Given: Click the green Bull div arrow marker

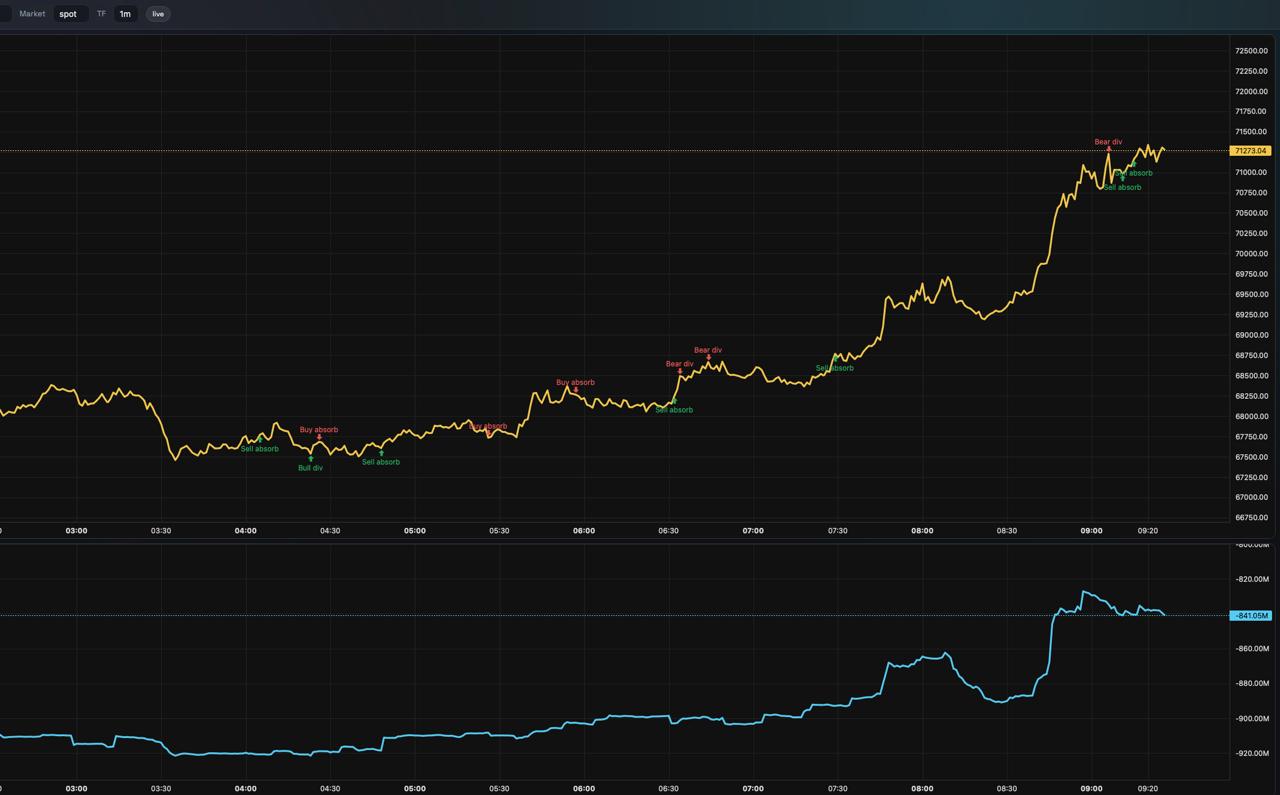Looking at the screenshot, I should 311,459.
